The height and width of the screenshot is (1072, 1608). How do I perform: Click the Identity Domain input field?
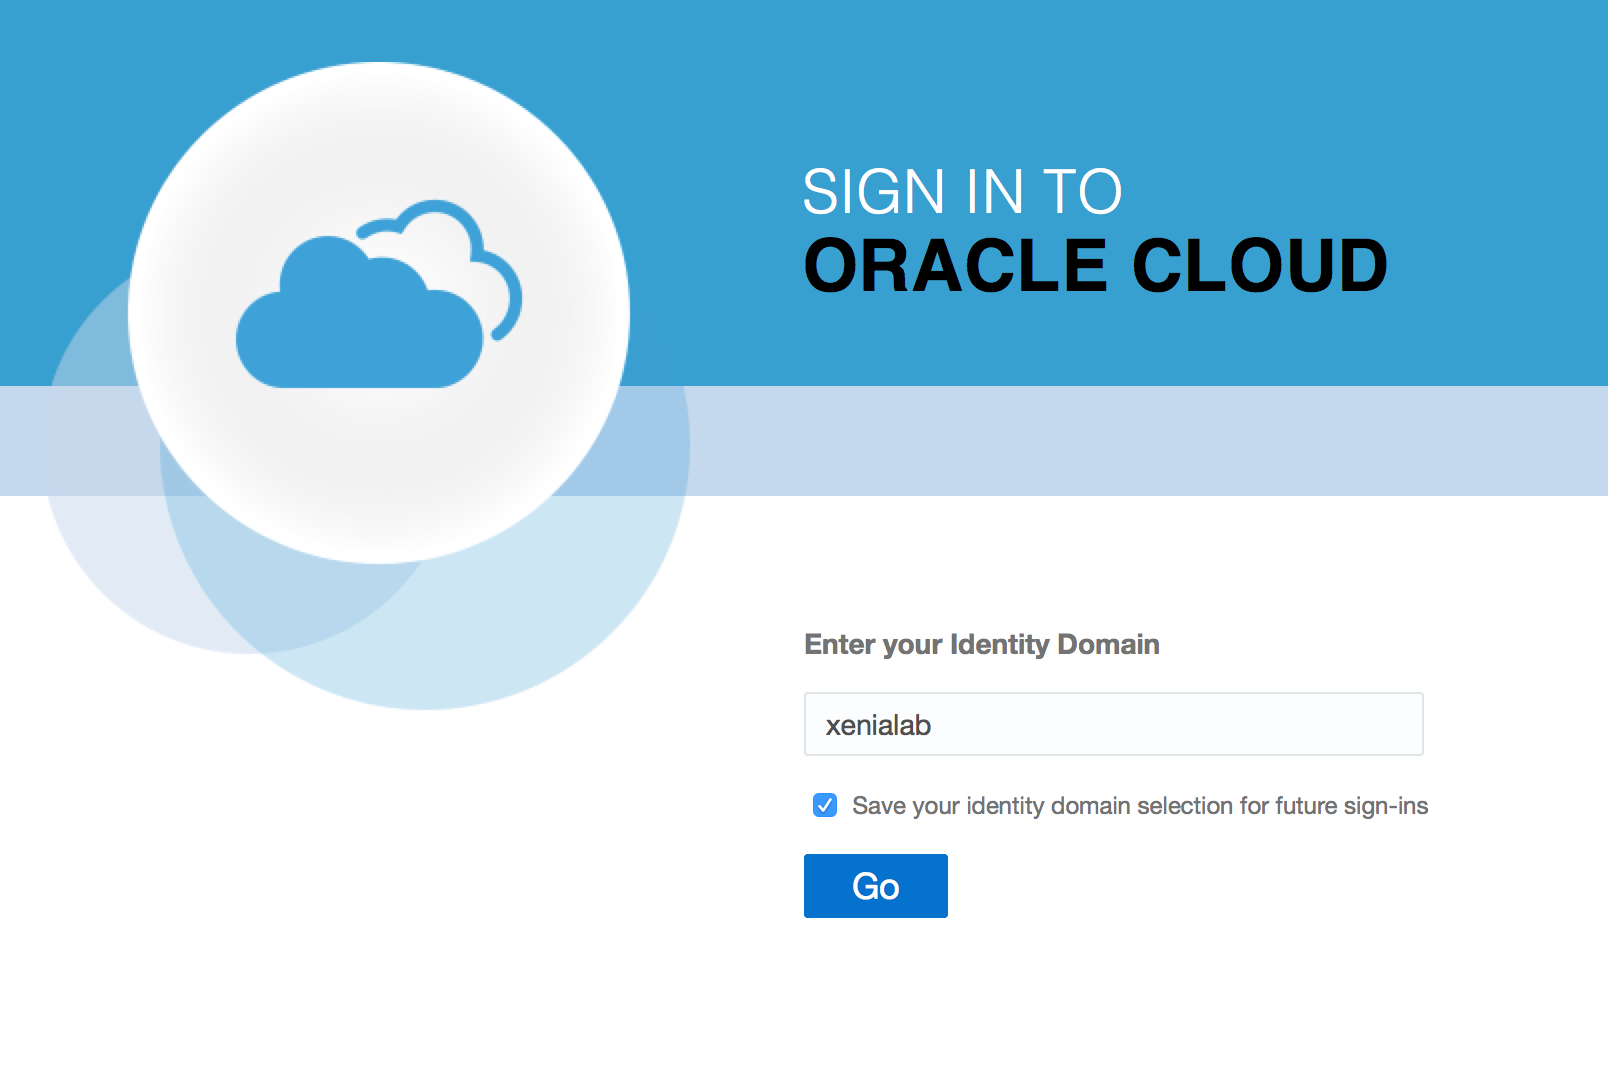[1113, 724]
